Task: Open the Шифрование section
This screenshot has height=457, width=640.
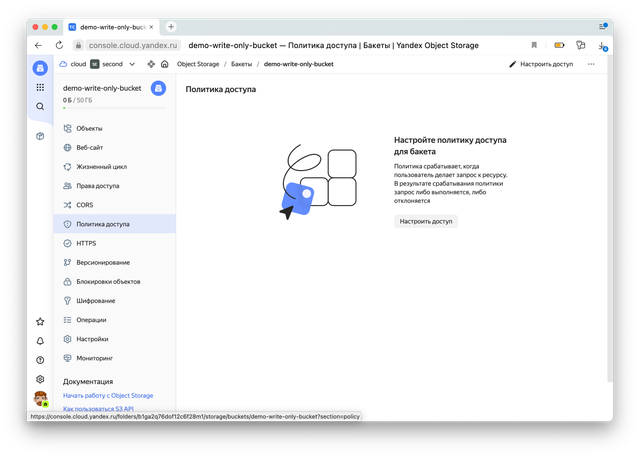Action: 95,301
